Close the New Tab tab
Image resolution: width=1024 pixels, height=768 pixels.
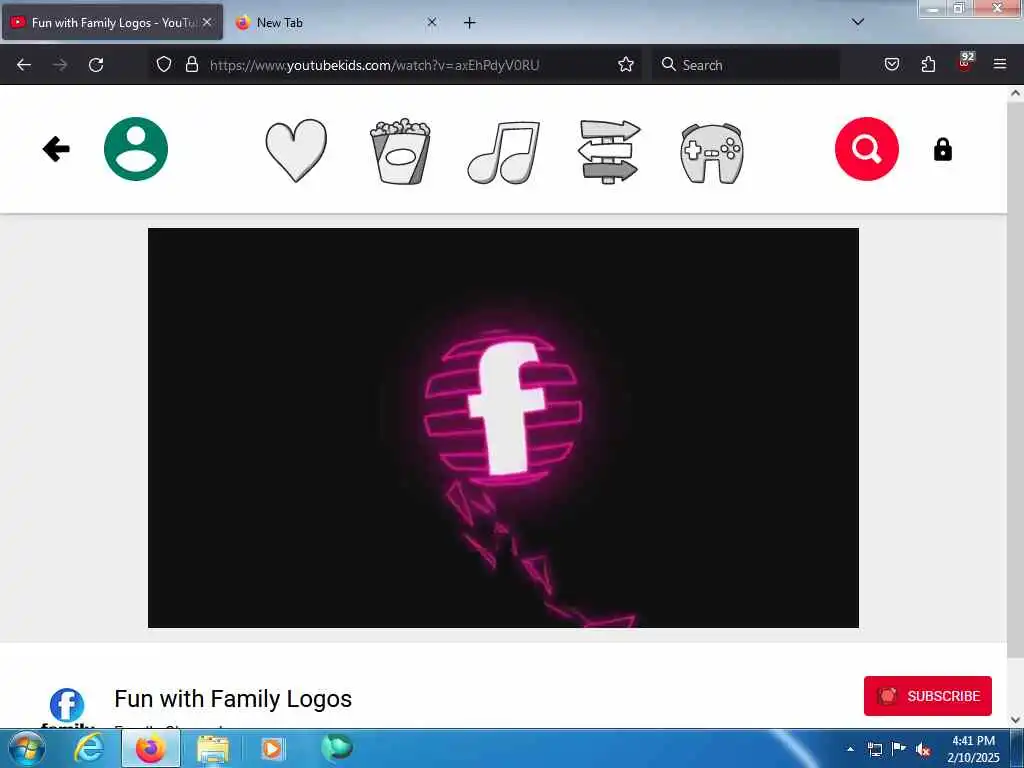tap(432, 22)
